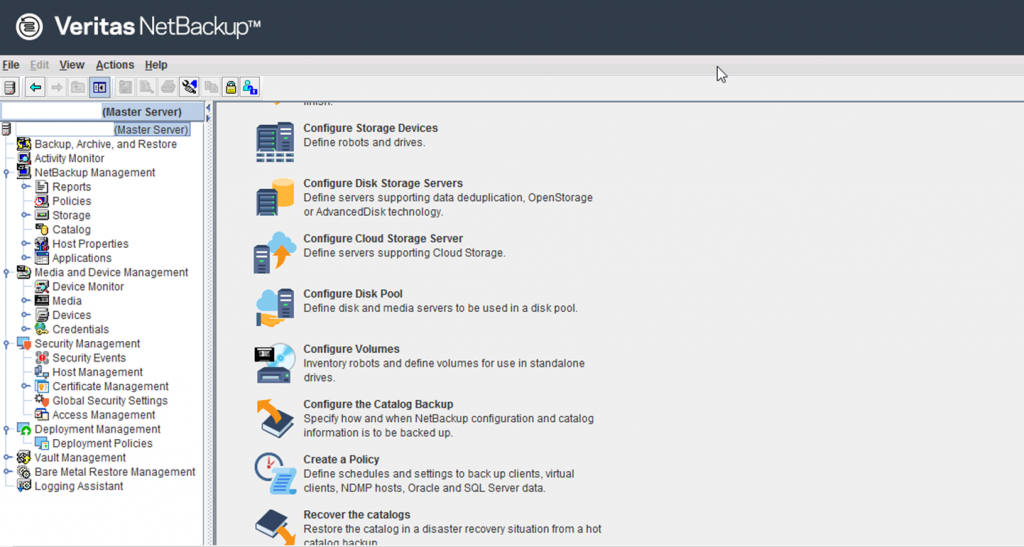Expand the Host Properties tree node
Image resolution: width=1024 pixels, height=547 pixels.
point(25,243)
